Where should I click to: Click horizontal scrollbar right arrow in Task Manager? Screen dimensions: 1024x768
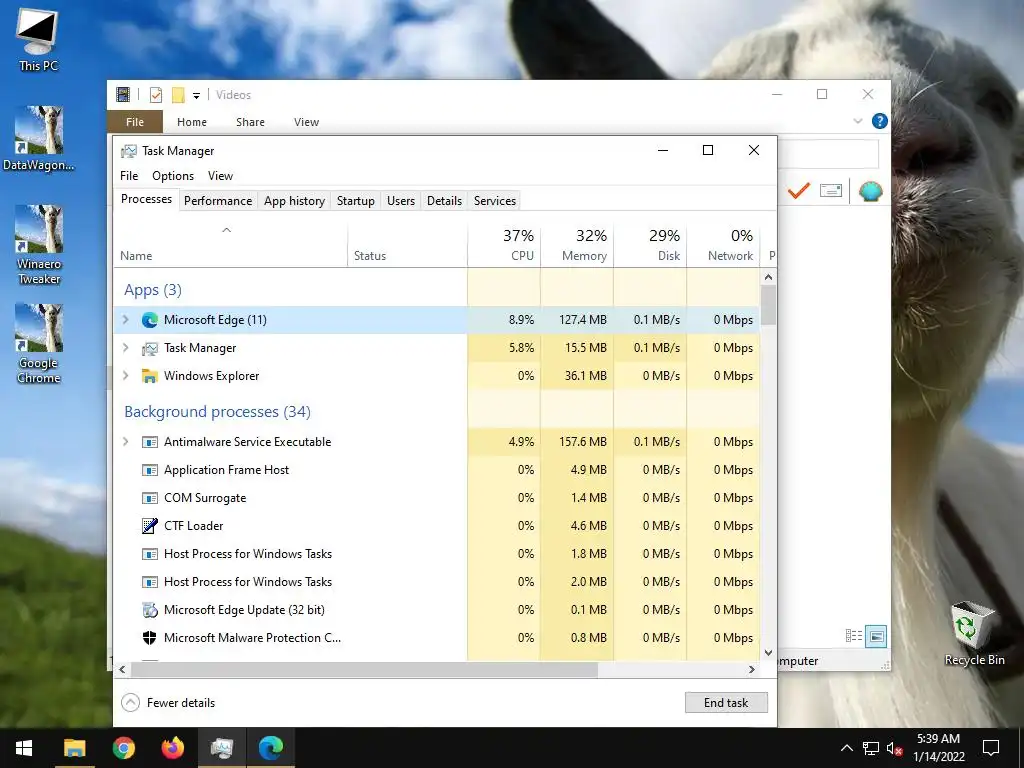[x=752, y=669]
